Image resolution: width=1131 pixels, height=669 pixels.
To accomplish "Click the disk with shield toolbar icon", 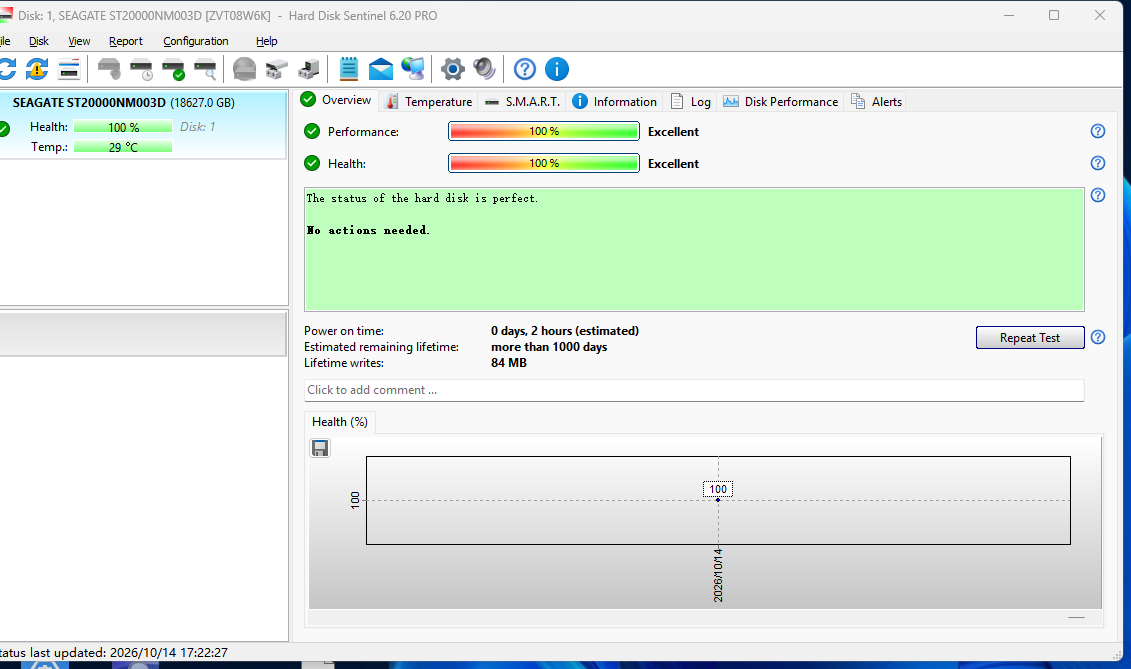I will click(109, 69).
